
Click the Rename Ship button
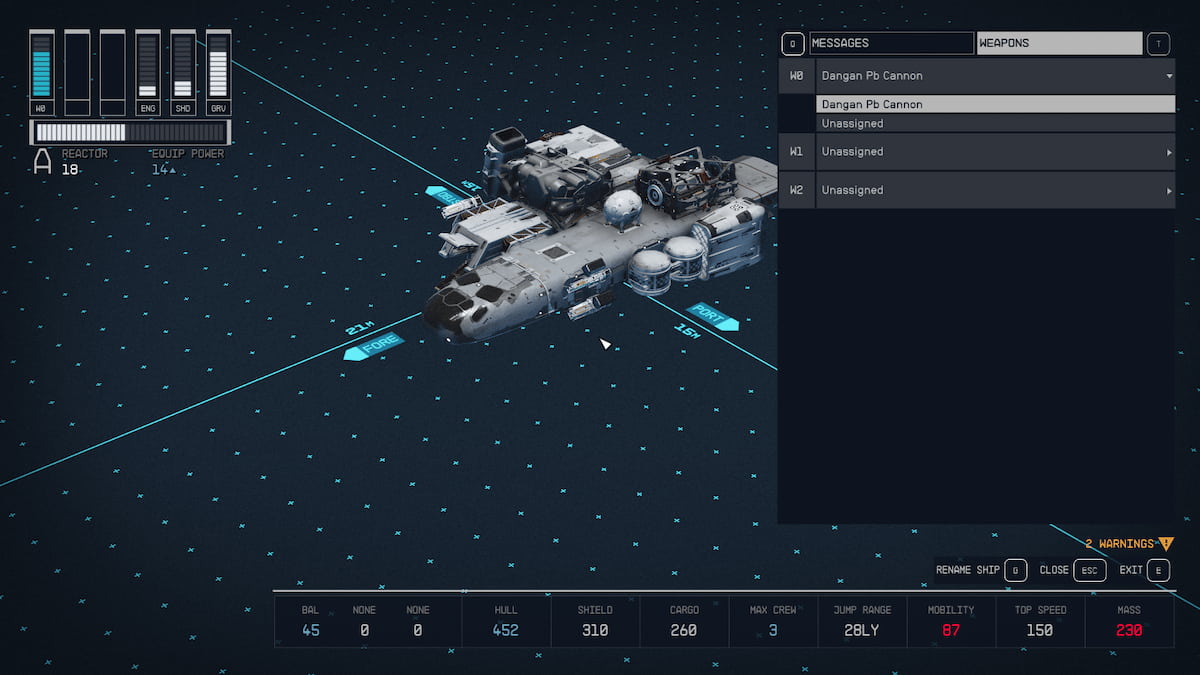(980, 570)
